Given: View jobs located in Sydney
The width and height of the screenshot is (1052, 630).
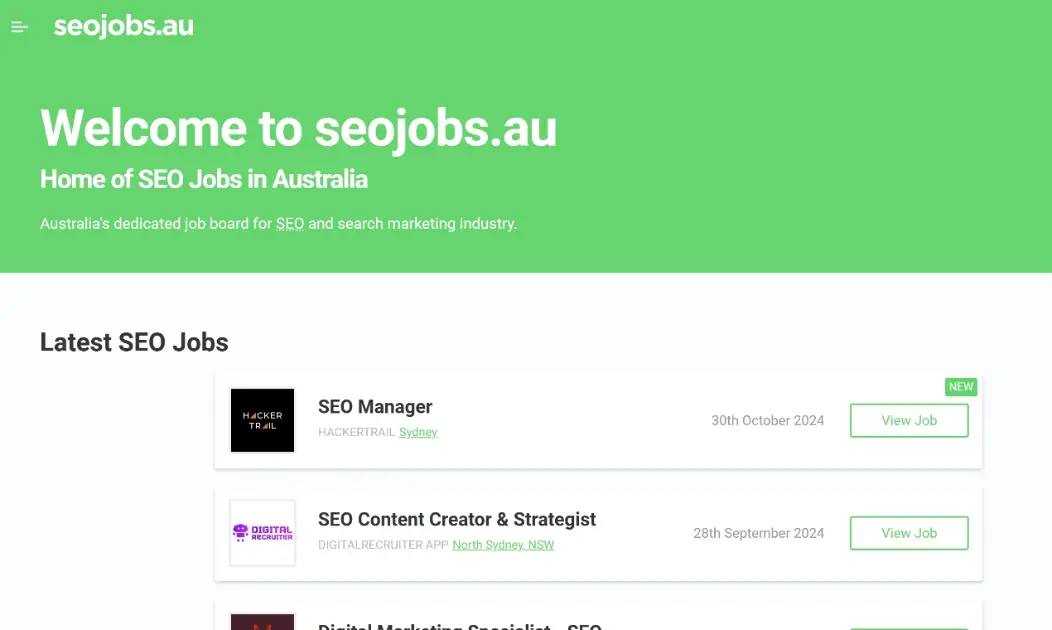Looking at the screenshot, I should (x=418, y=432).
